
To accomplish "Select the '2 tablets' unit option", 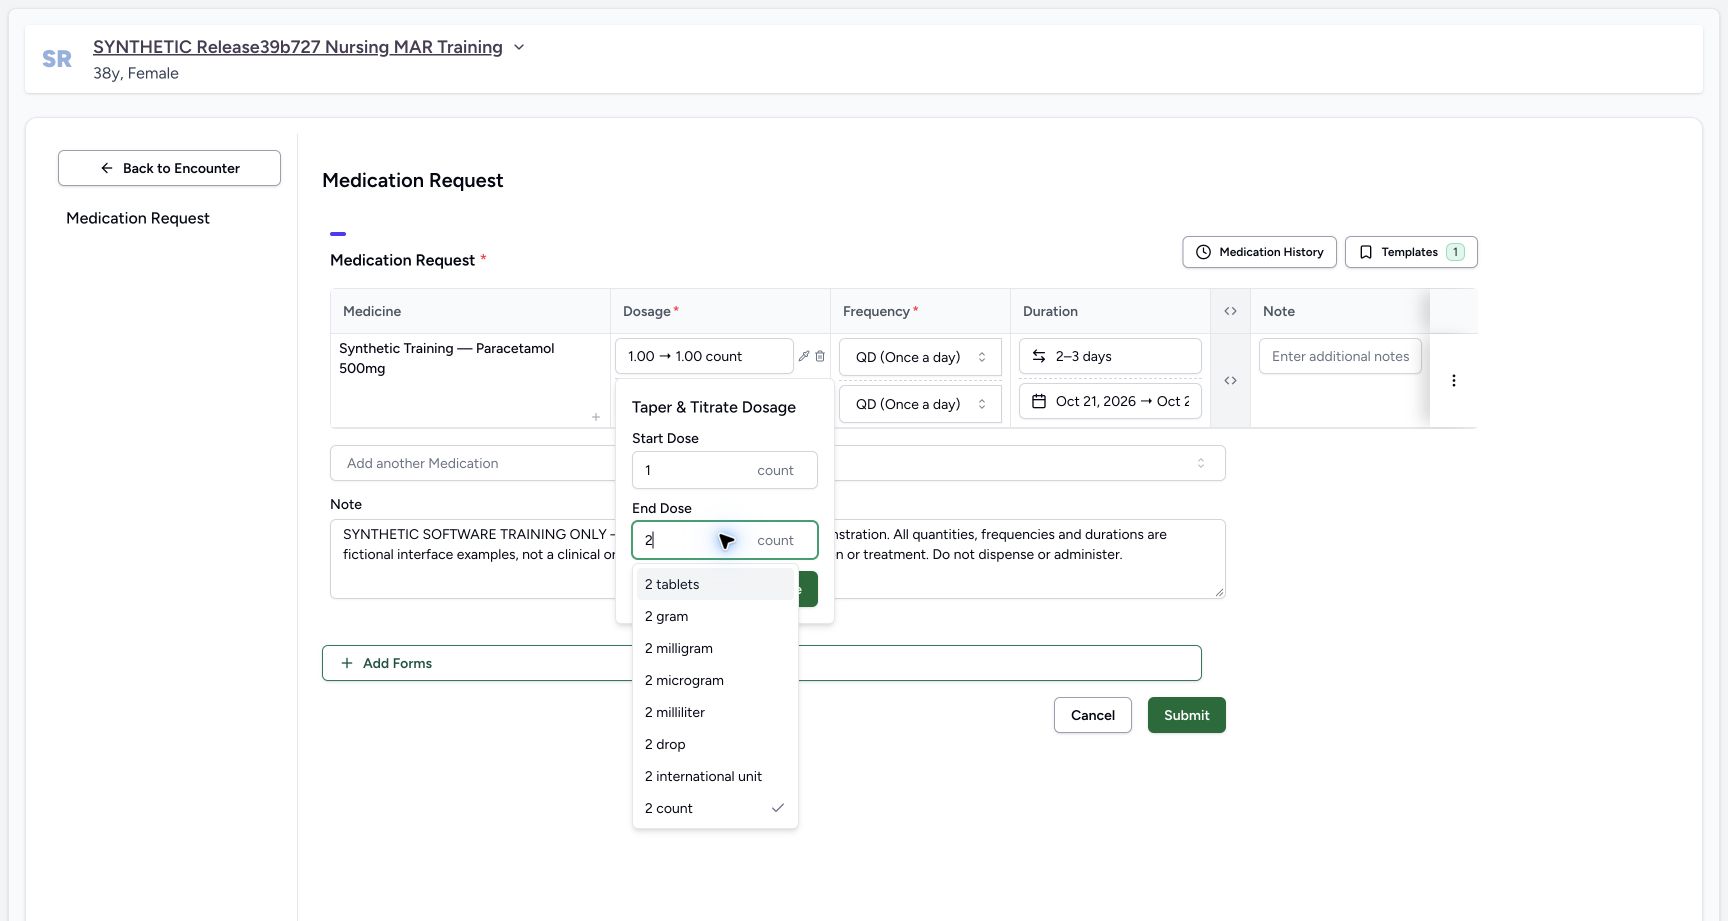I will [715, 584].
